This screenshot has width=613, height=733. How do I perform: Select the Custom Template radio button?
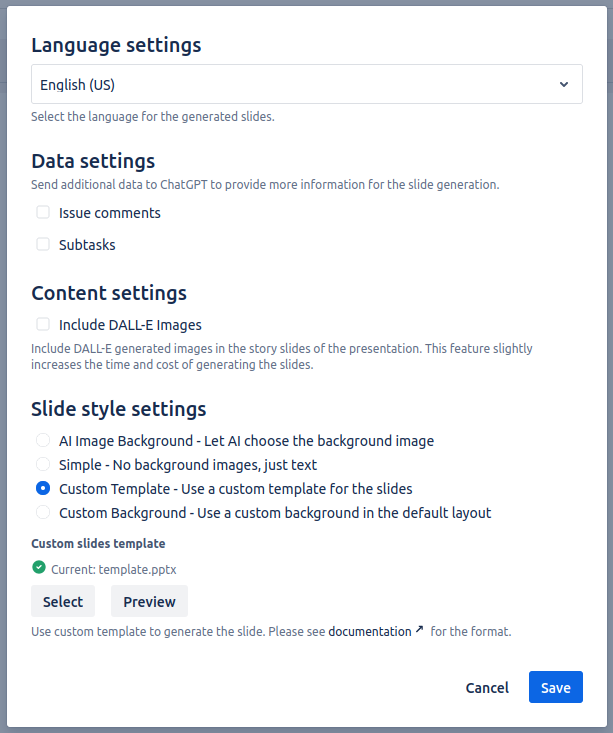tap(43, 489)
